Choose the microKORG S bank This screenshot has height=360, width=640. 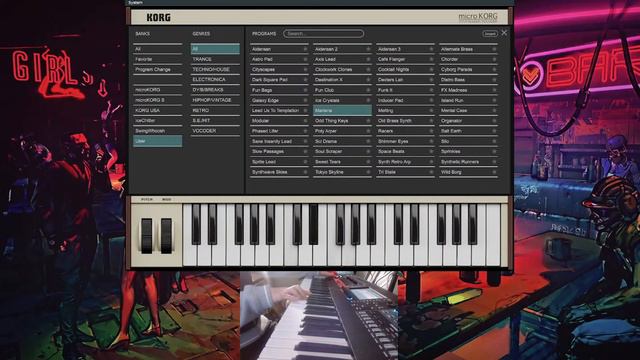click(x=158, y=100)
